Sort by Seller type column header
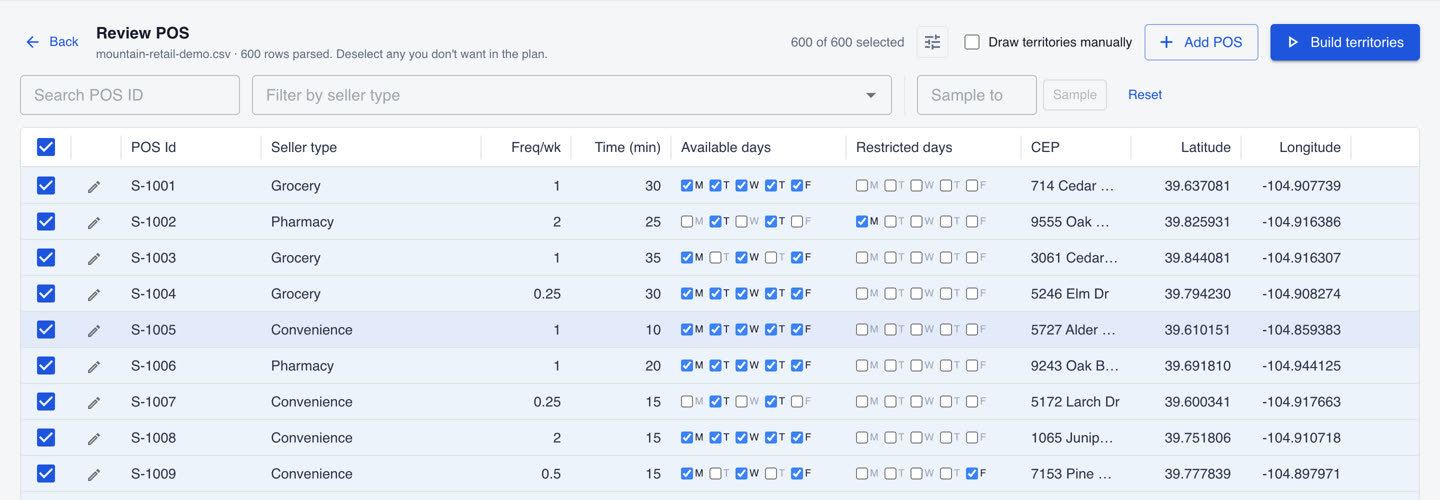 (304, 147)
